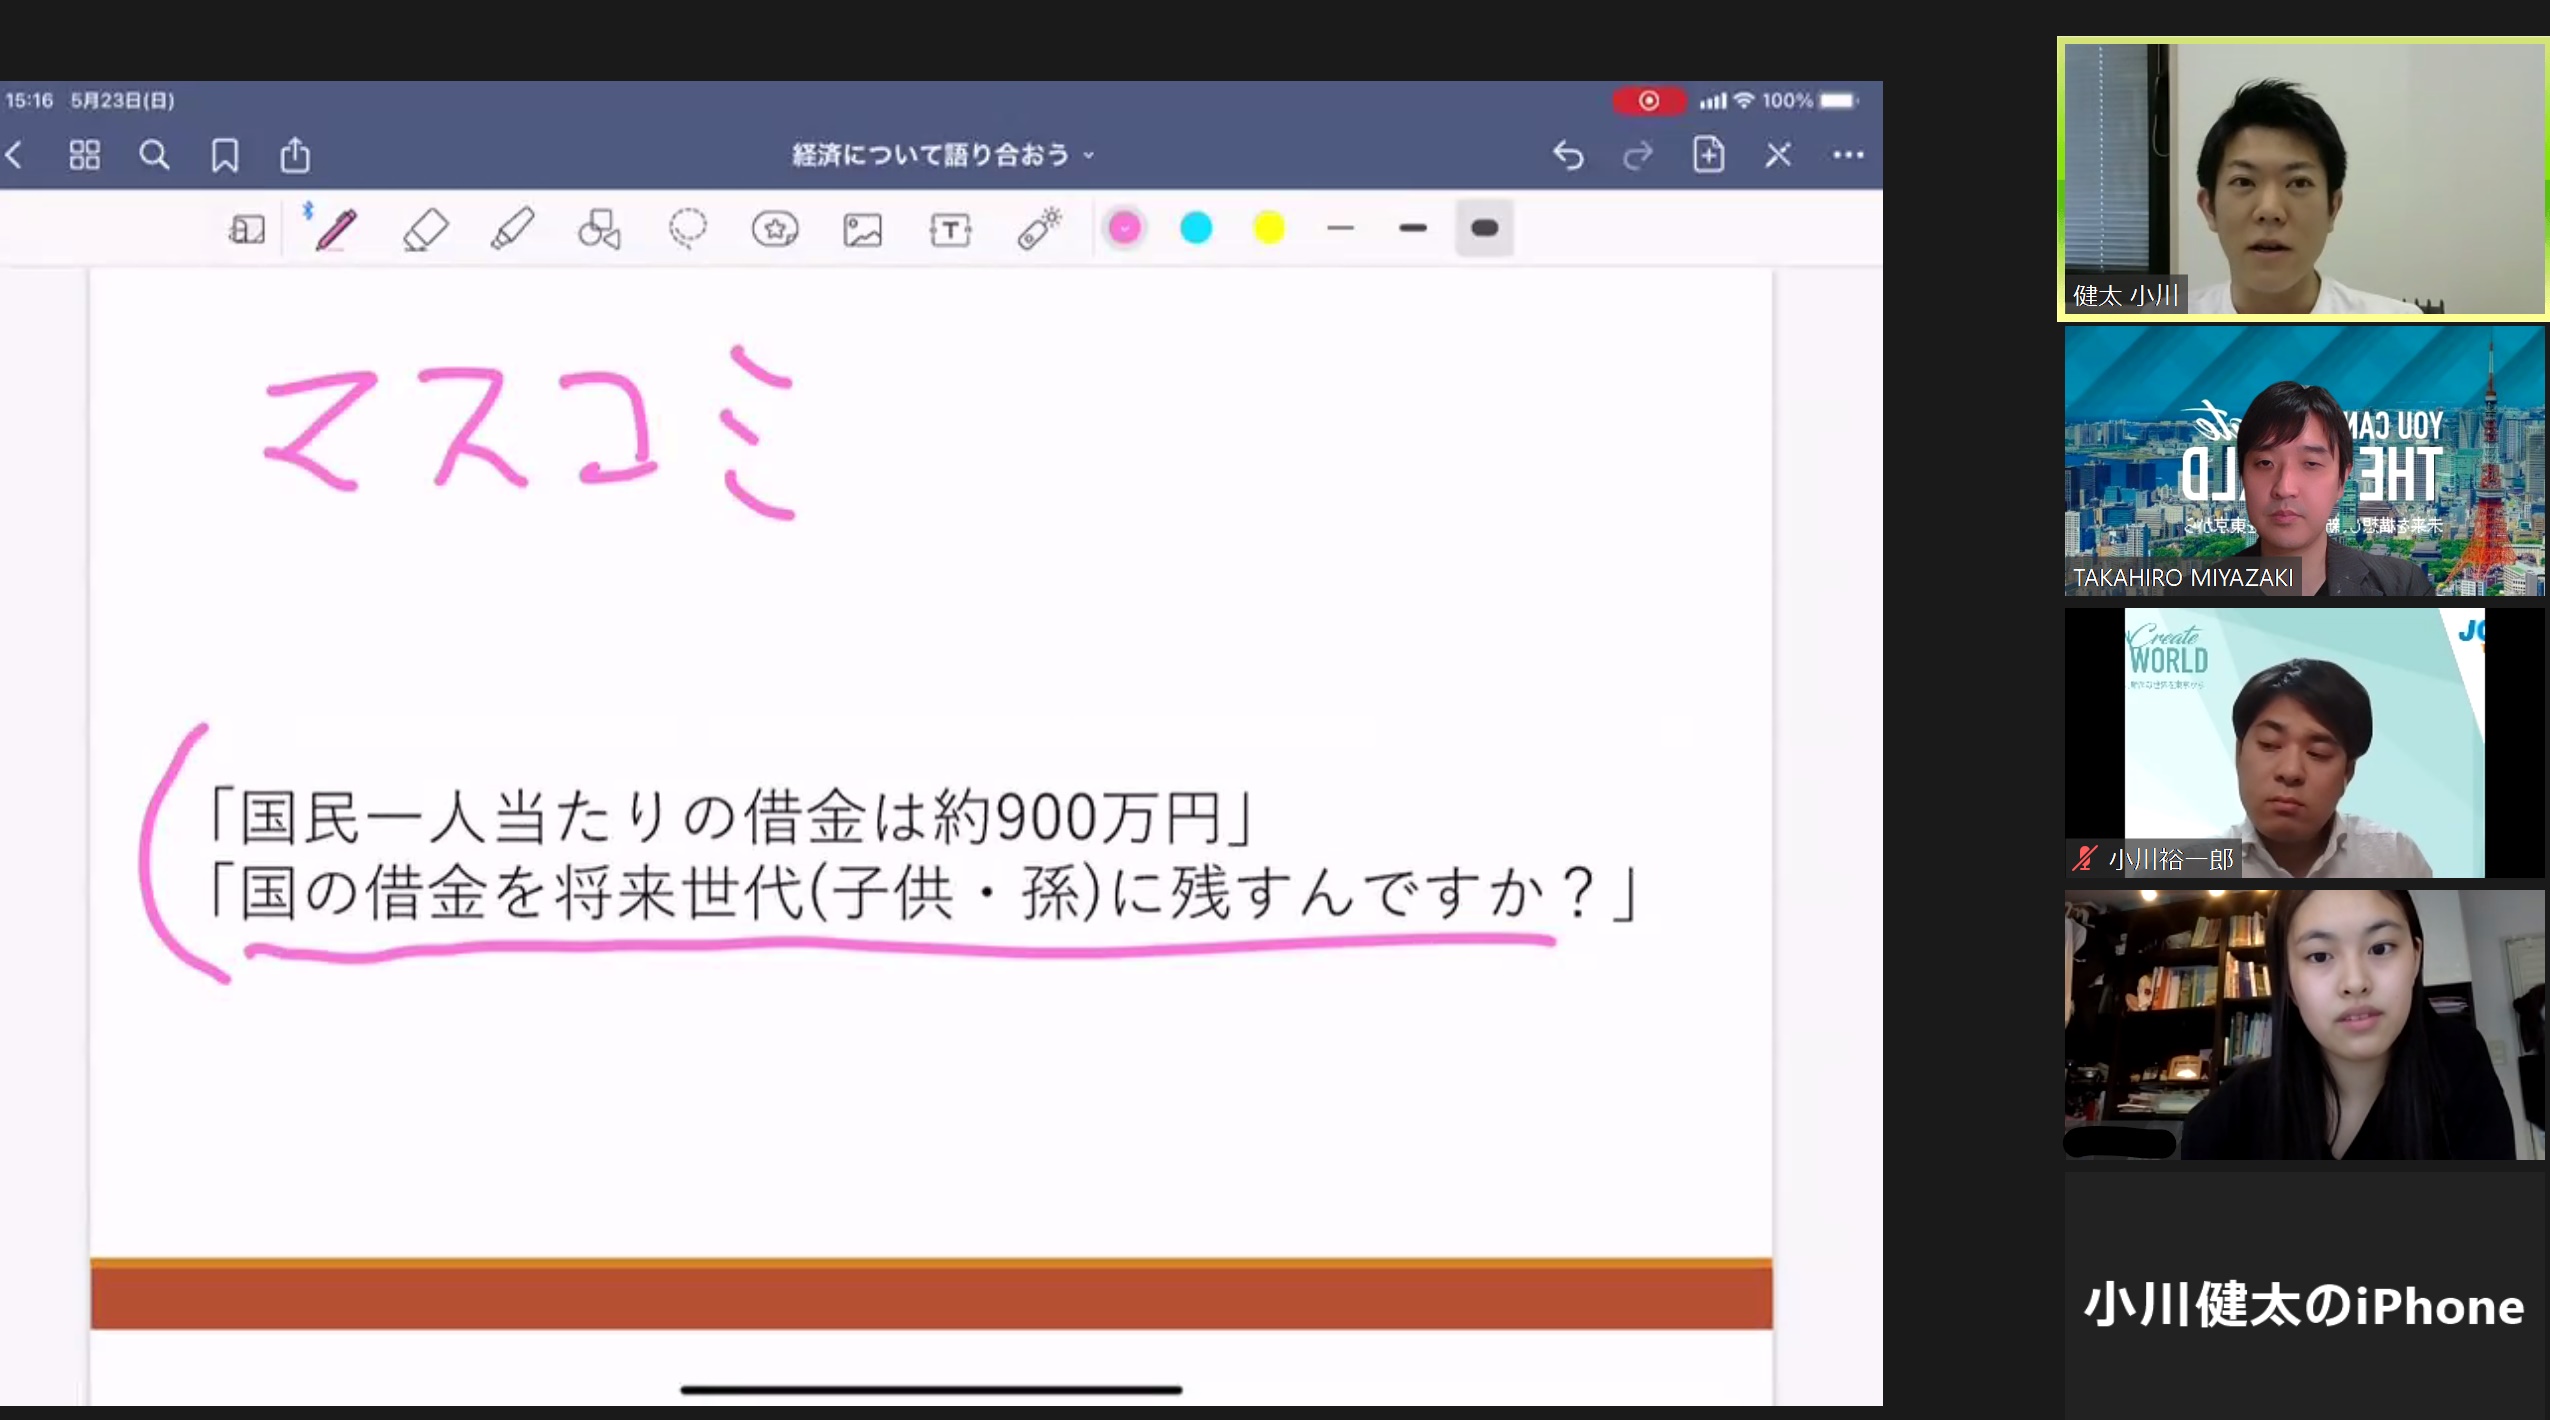Open the search magnifier

coord(154,155)
